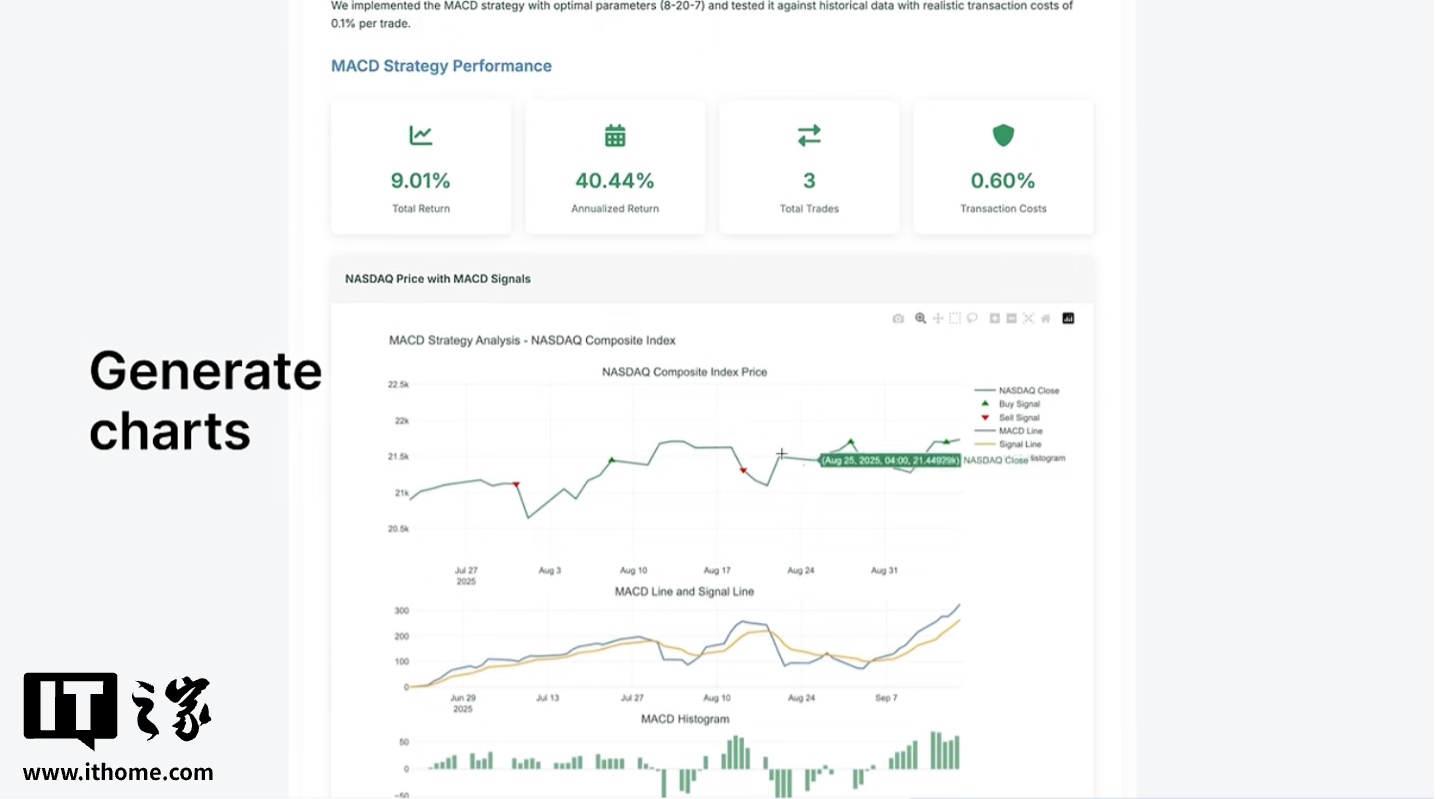Activate the Lasso Select tool
This screenshot has width=1440, height=799.
(x=972, y=319)
